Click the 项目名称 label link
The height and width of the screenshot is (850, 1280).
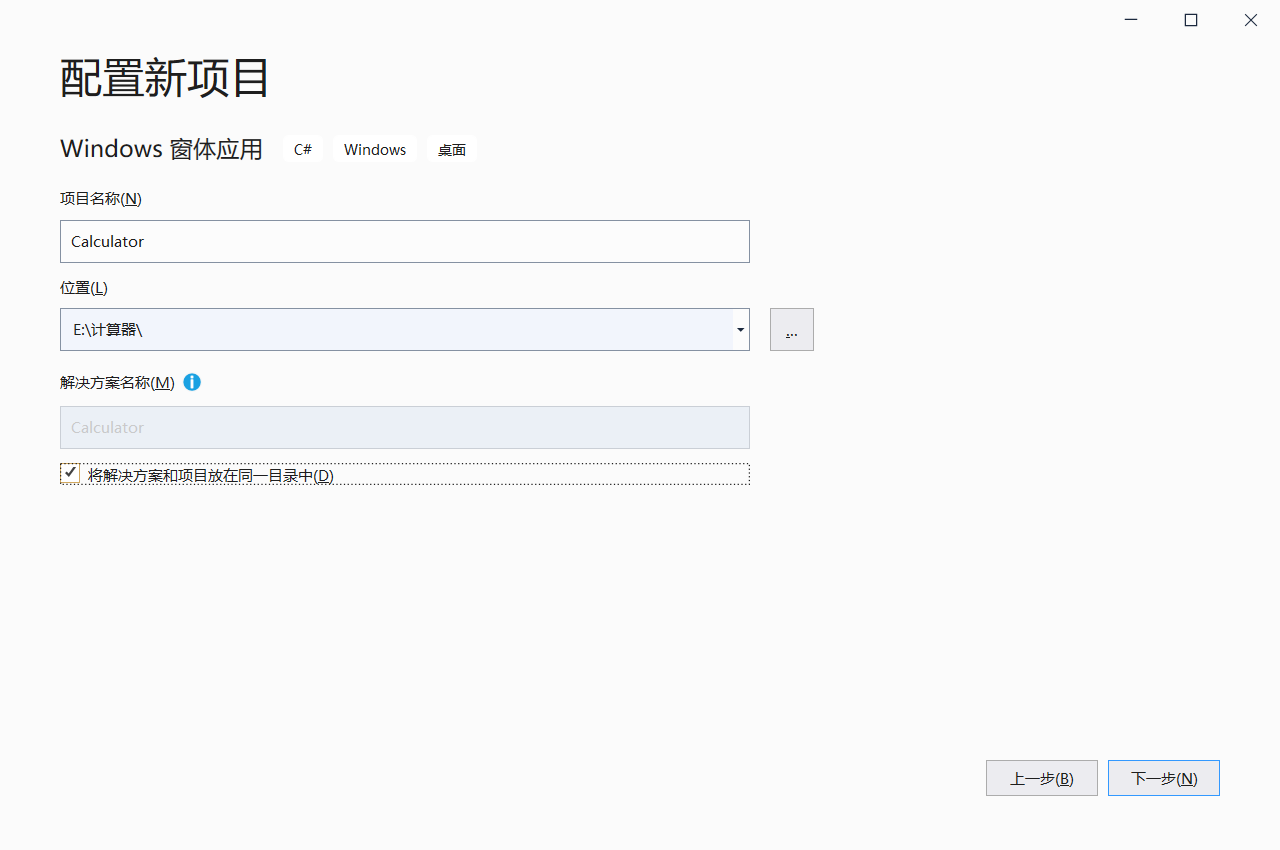pos(100,198)
